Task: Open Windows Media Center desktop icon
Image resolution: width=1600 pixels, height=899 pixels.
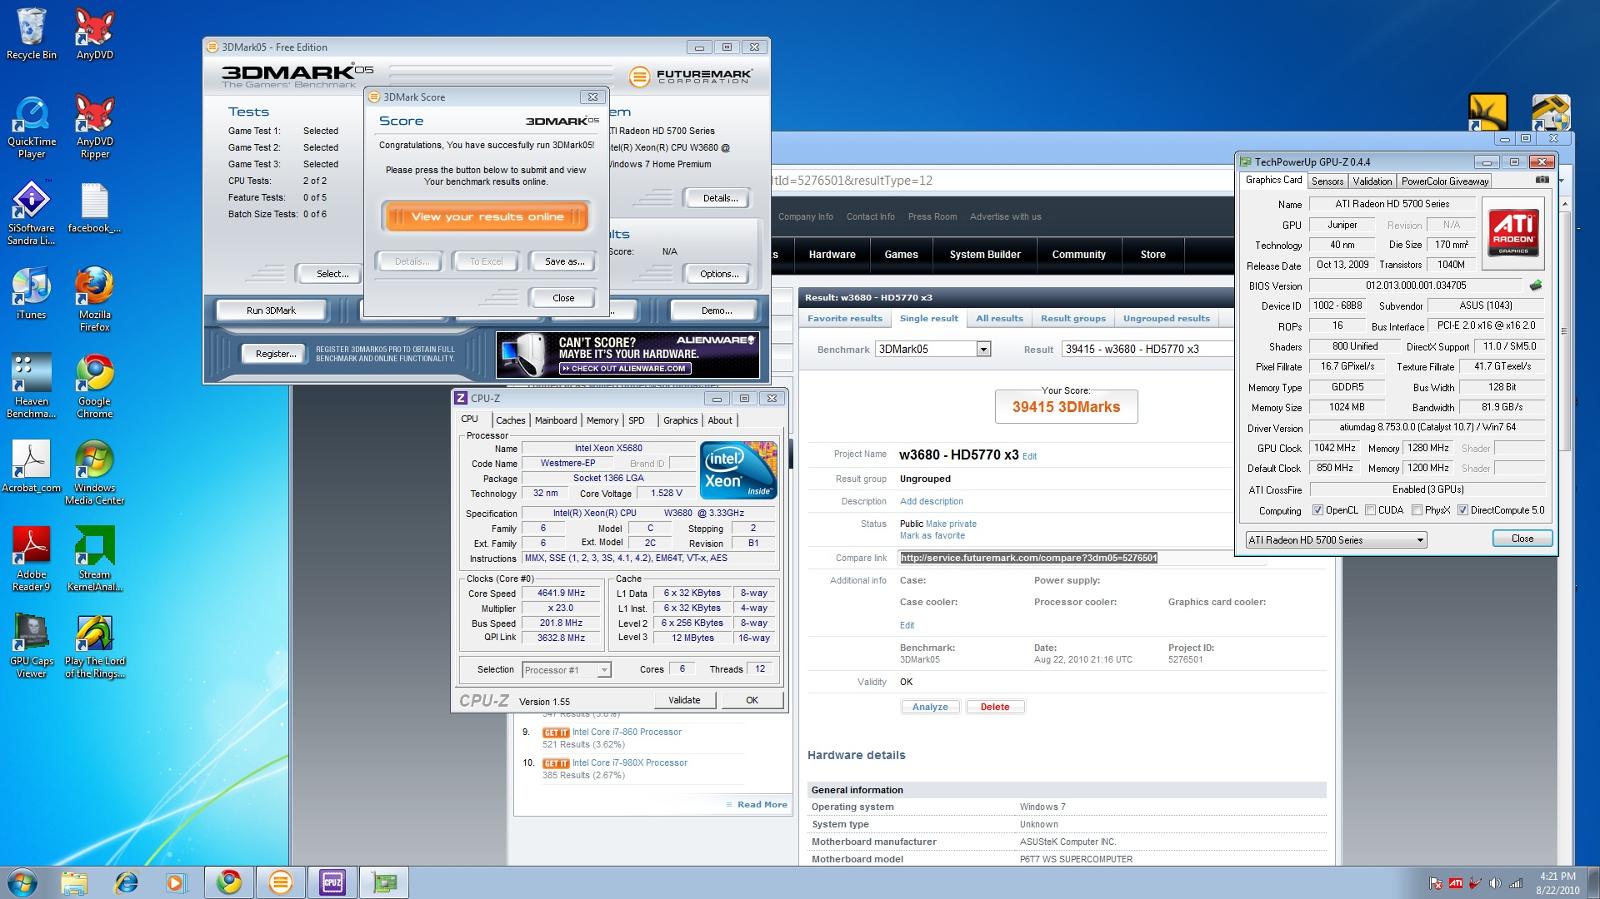Action: click(x=94, y=473)
